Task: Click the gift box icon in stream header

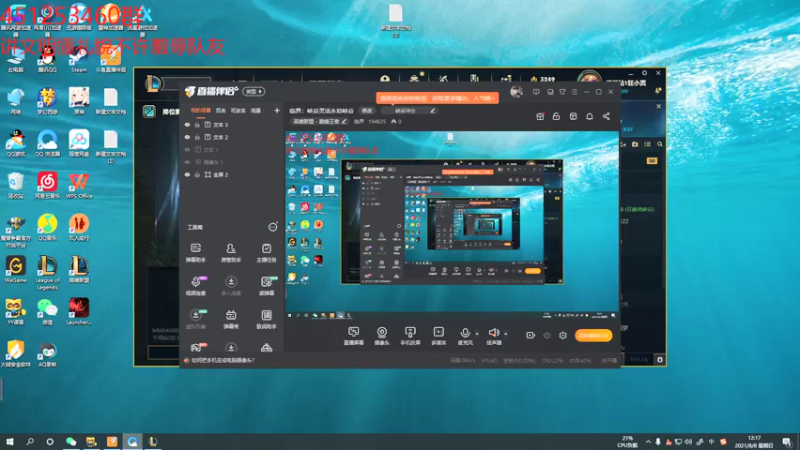Action: (540, 116)
